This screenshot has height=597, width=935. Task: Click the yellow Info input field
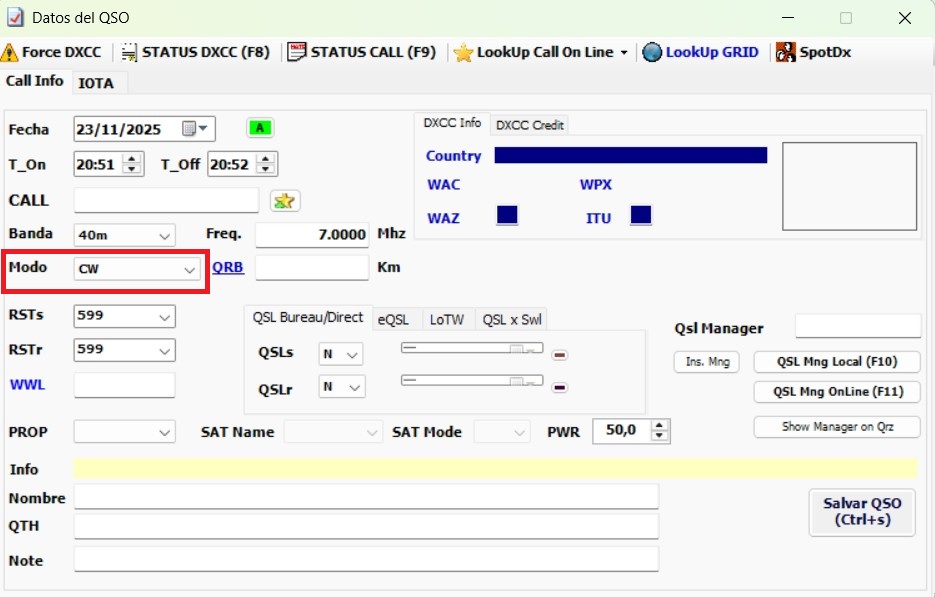pyautogui.click(x=495, y=468)
